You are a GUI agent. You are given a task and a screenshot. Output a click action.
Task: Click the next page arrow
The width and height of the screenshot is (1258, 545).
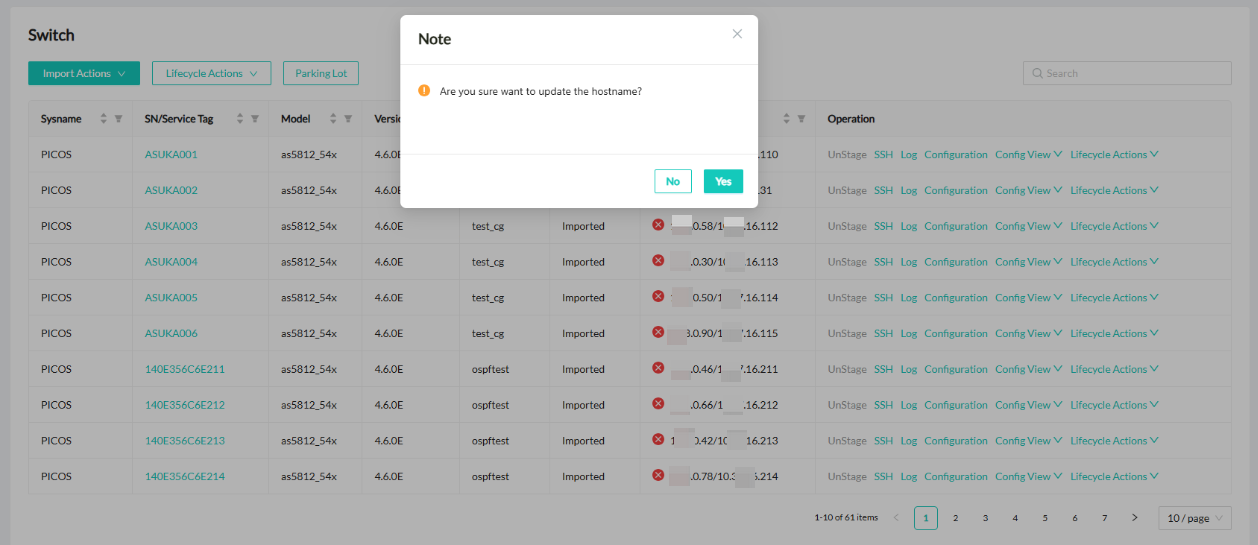click(1134, 518)
